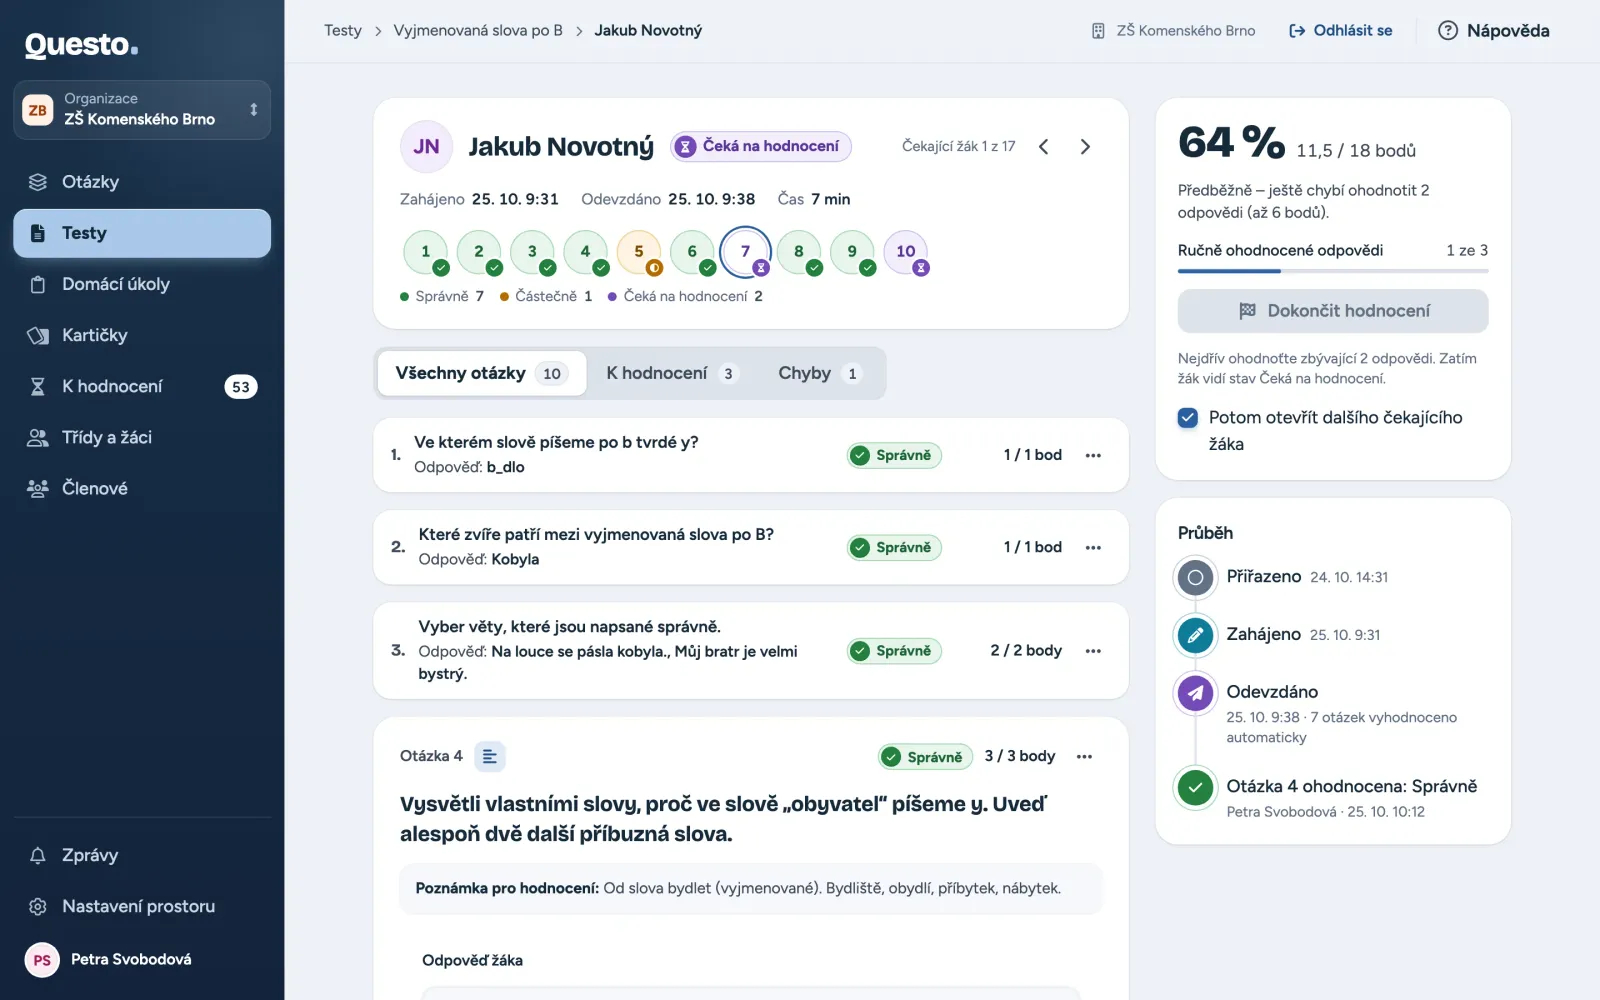The image size is (1600, 1000).
Task: Click the Dokončit hodnocení button
Action: (x=1333, y=311)
